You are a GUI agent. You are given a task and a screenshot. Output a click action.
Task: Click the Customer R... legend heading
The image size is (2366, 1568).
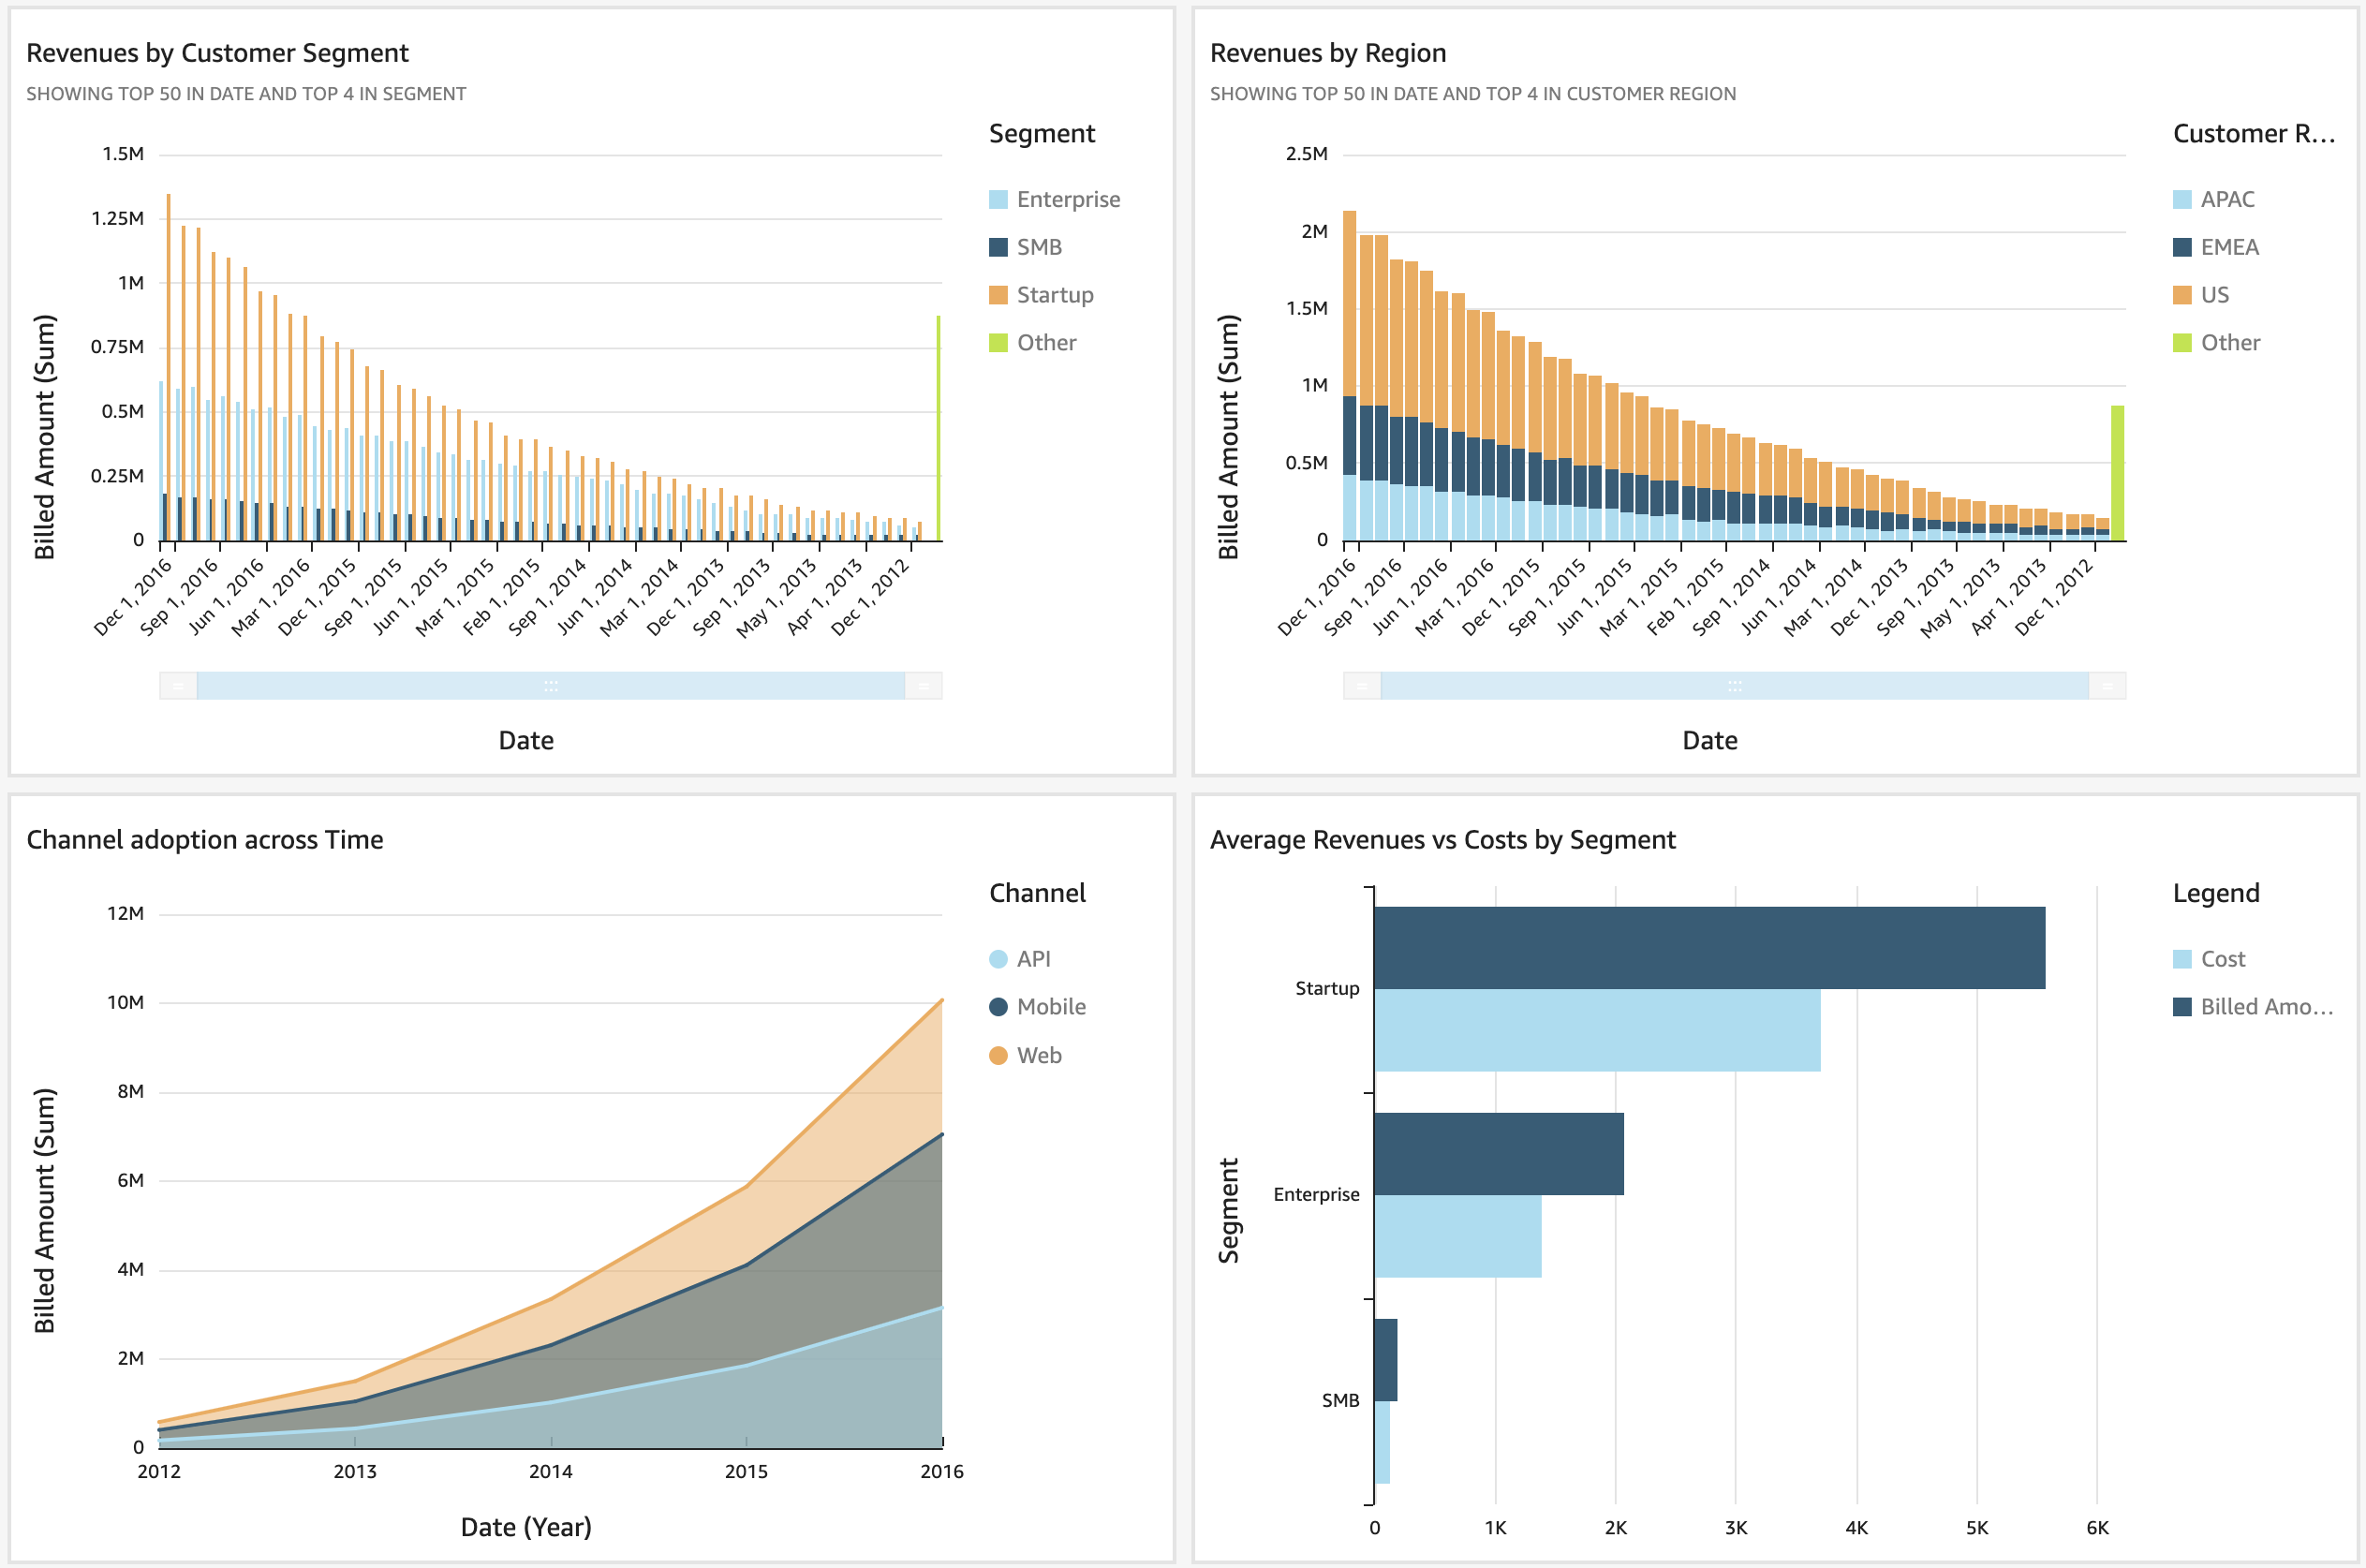tap(2254, 134)
